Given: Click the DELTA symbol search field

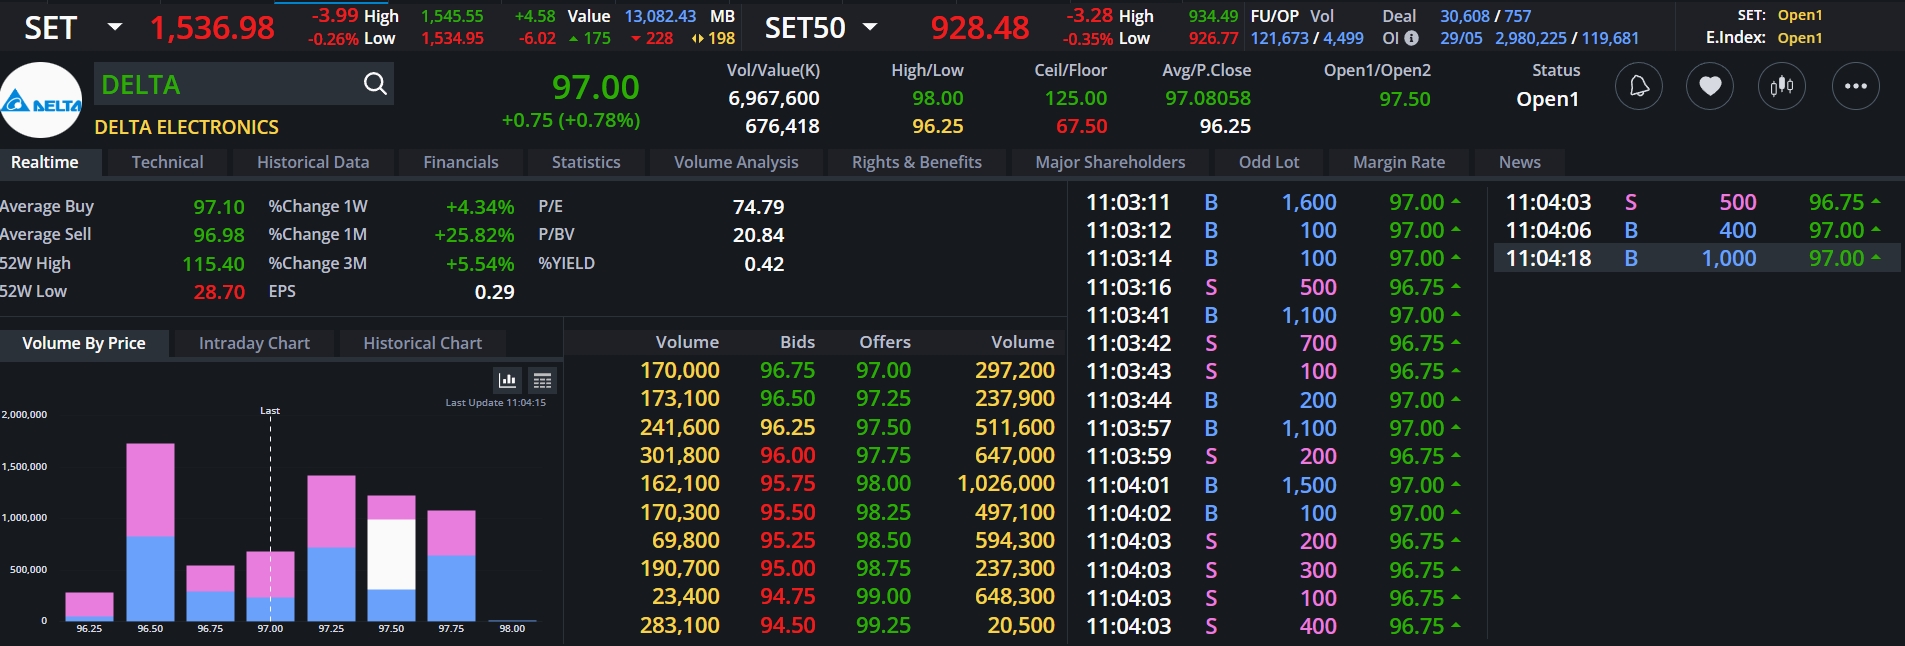Looking at the screenshot, I should (244, 84).
